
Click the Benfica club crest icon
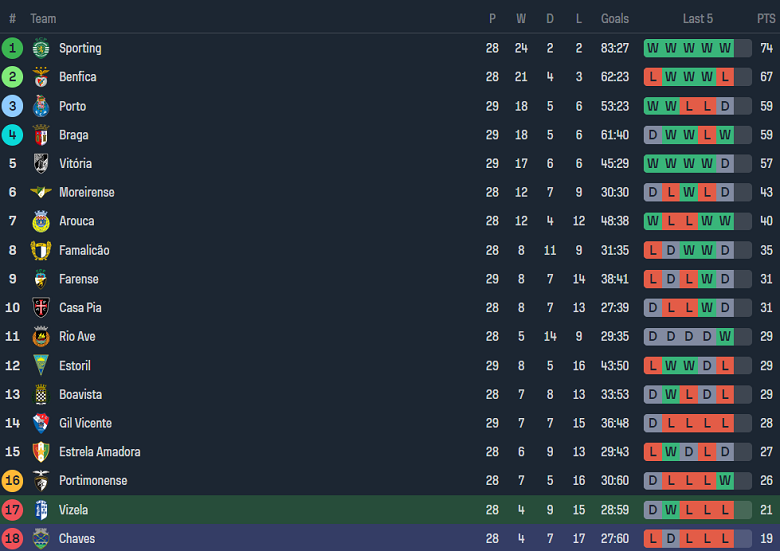click(x=41, y=77)
